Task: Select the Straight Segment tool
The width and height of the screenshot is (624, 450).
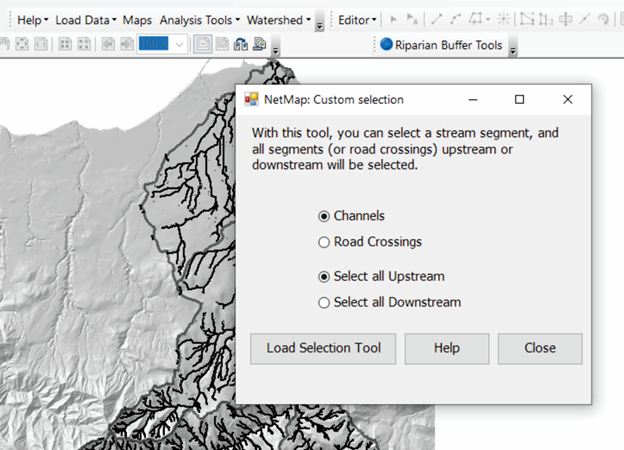Action: tap(437, 19)
